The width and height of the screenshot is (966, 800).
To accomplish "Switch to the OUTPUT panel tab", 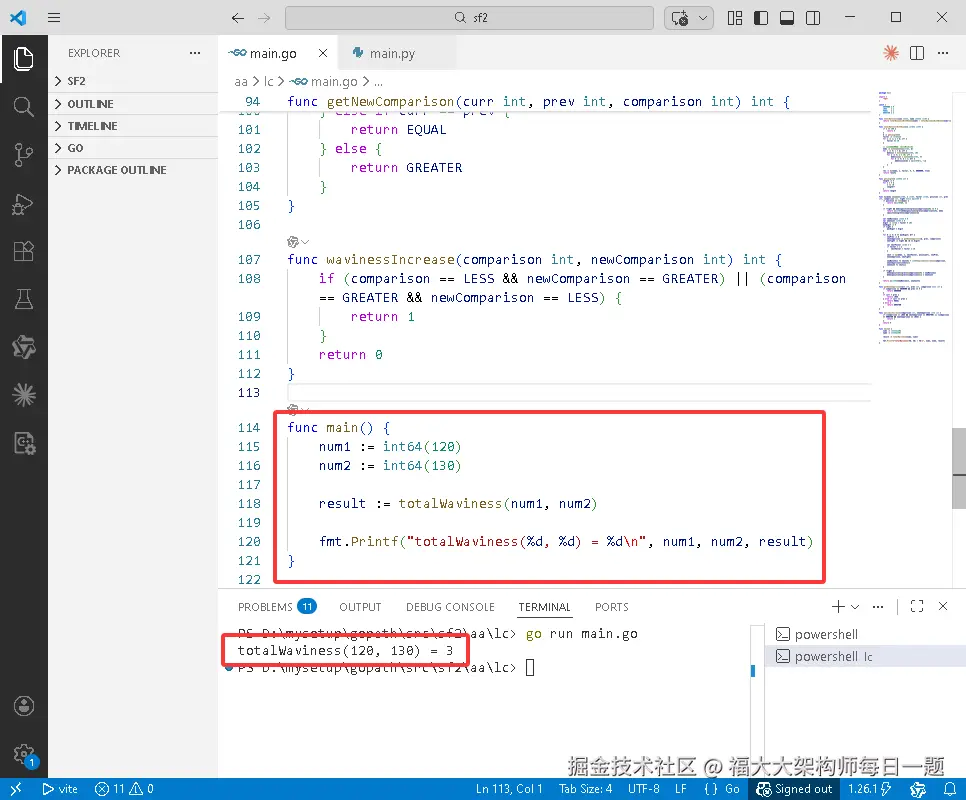I will pyautogui.click(x=360, y=607).
